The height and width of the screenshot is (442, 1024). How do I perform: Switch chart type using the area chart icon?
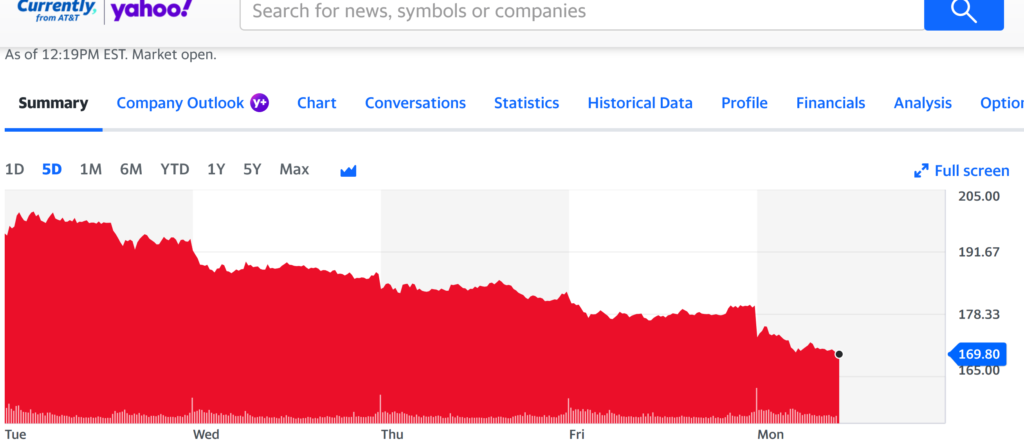click(x=348, y=171)
